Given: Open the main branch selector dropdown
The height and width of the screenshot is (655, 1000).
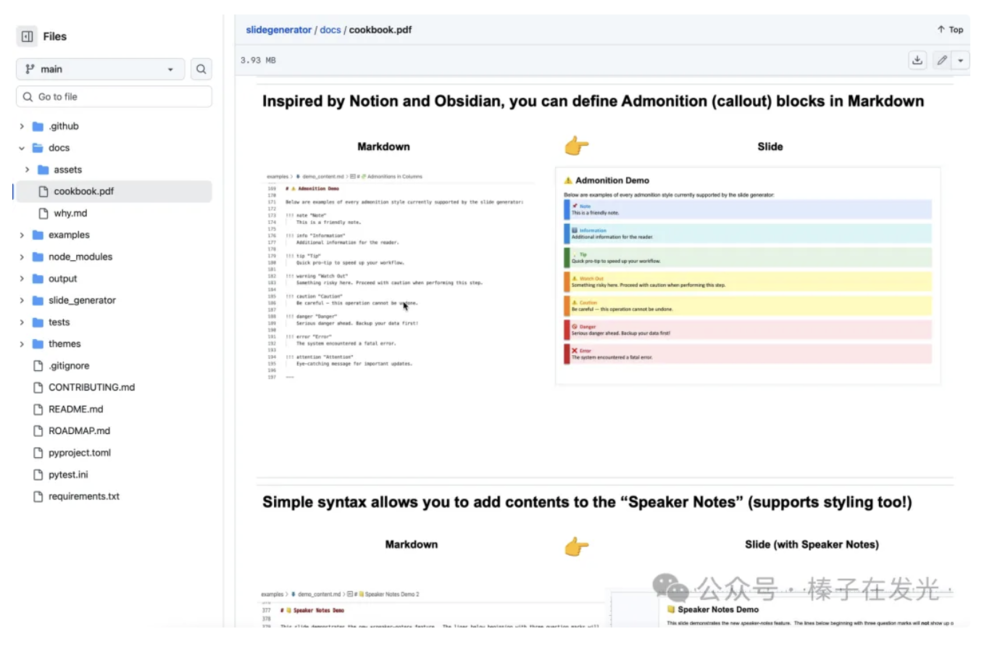Looking at the screenshot, I should (99, 69).
